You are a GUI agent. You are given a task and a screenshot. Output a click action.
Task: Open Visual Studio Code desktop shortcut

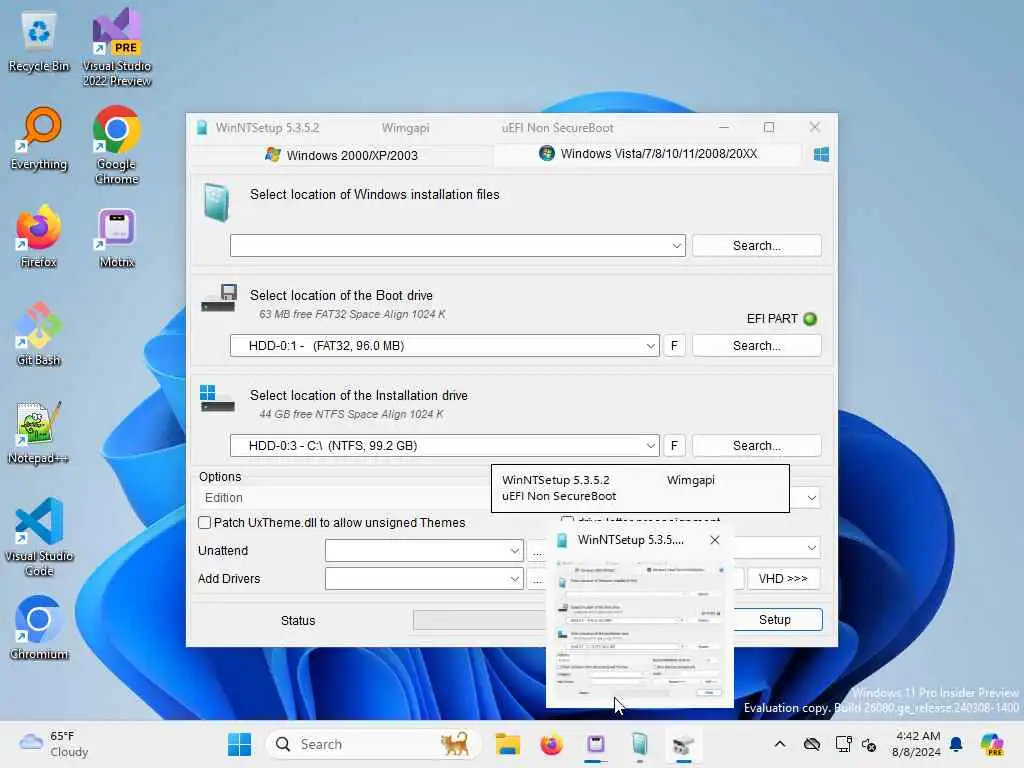(x=39, y=537)
